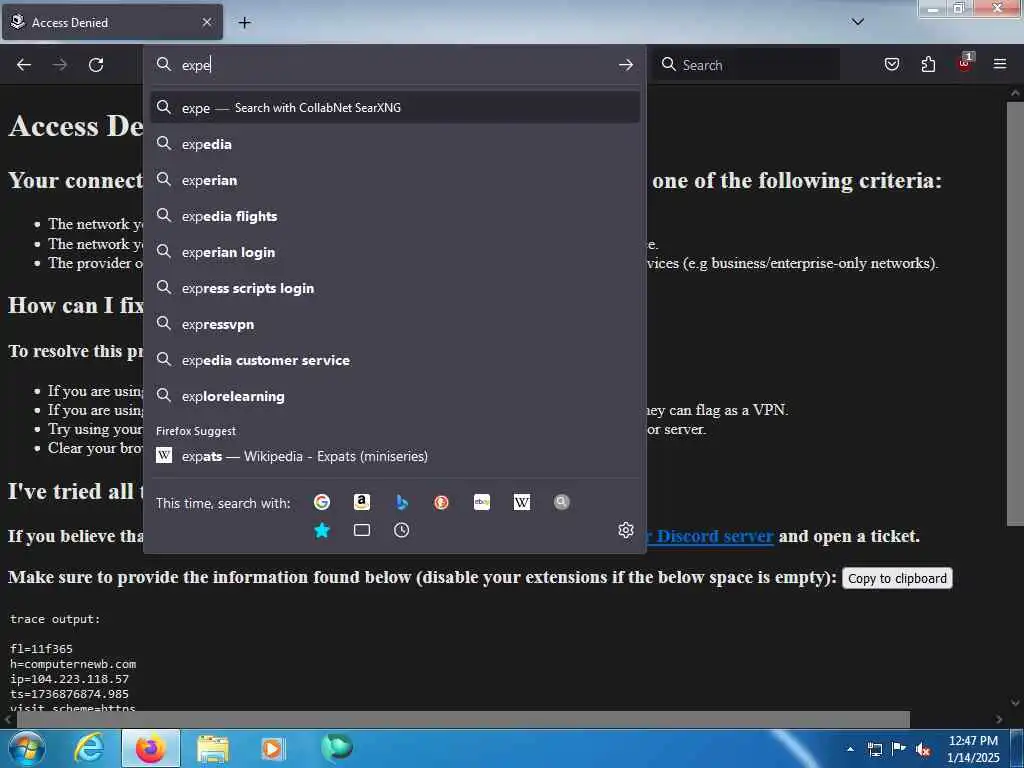This screenshot has width=1024, height=768.
Task: Launch Internet Explorer from the taskbar
Action: (89, 748)
